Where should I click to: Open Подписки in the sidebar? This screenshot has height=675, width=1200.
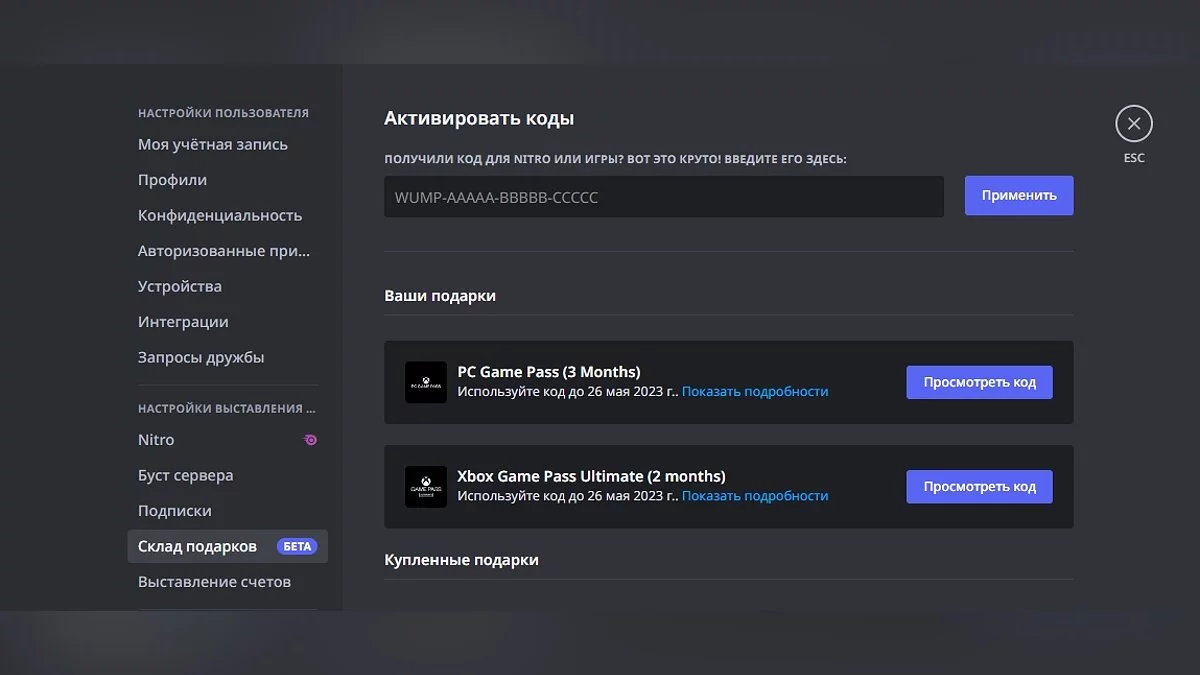click(175, 511)
